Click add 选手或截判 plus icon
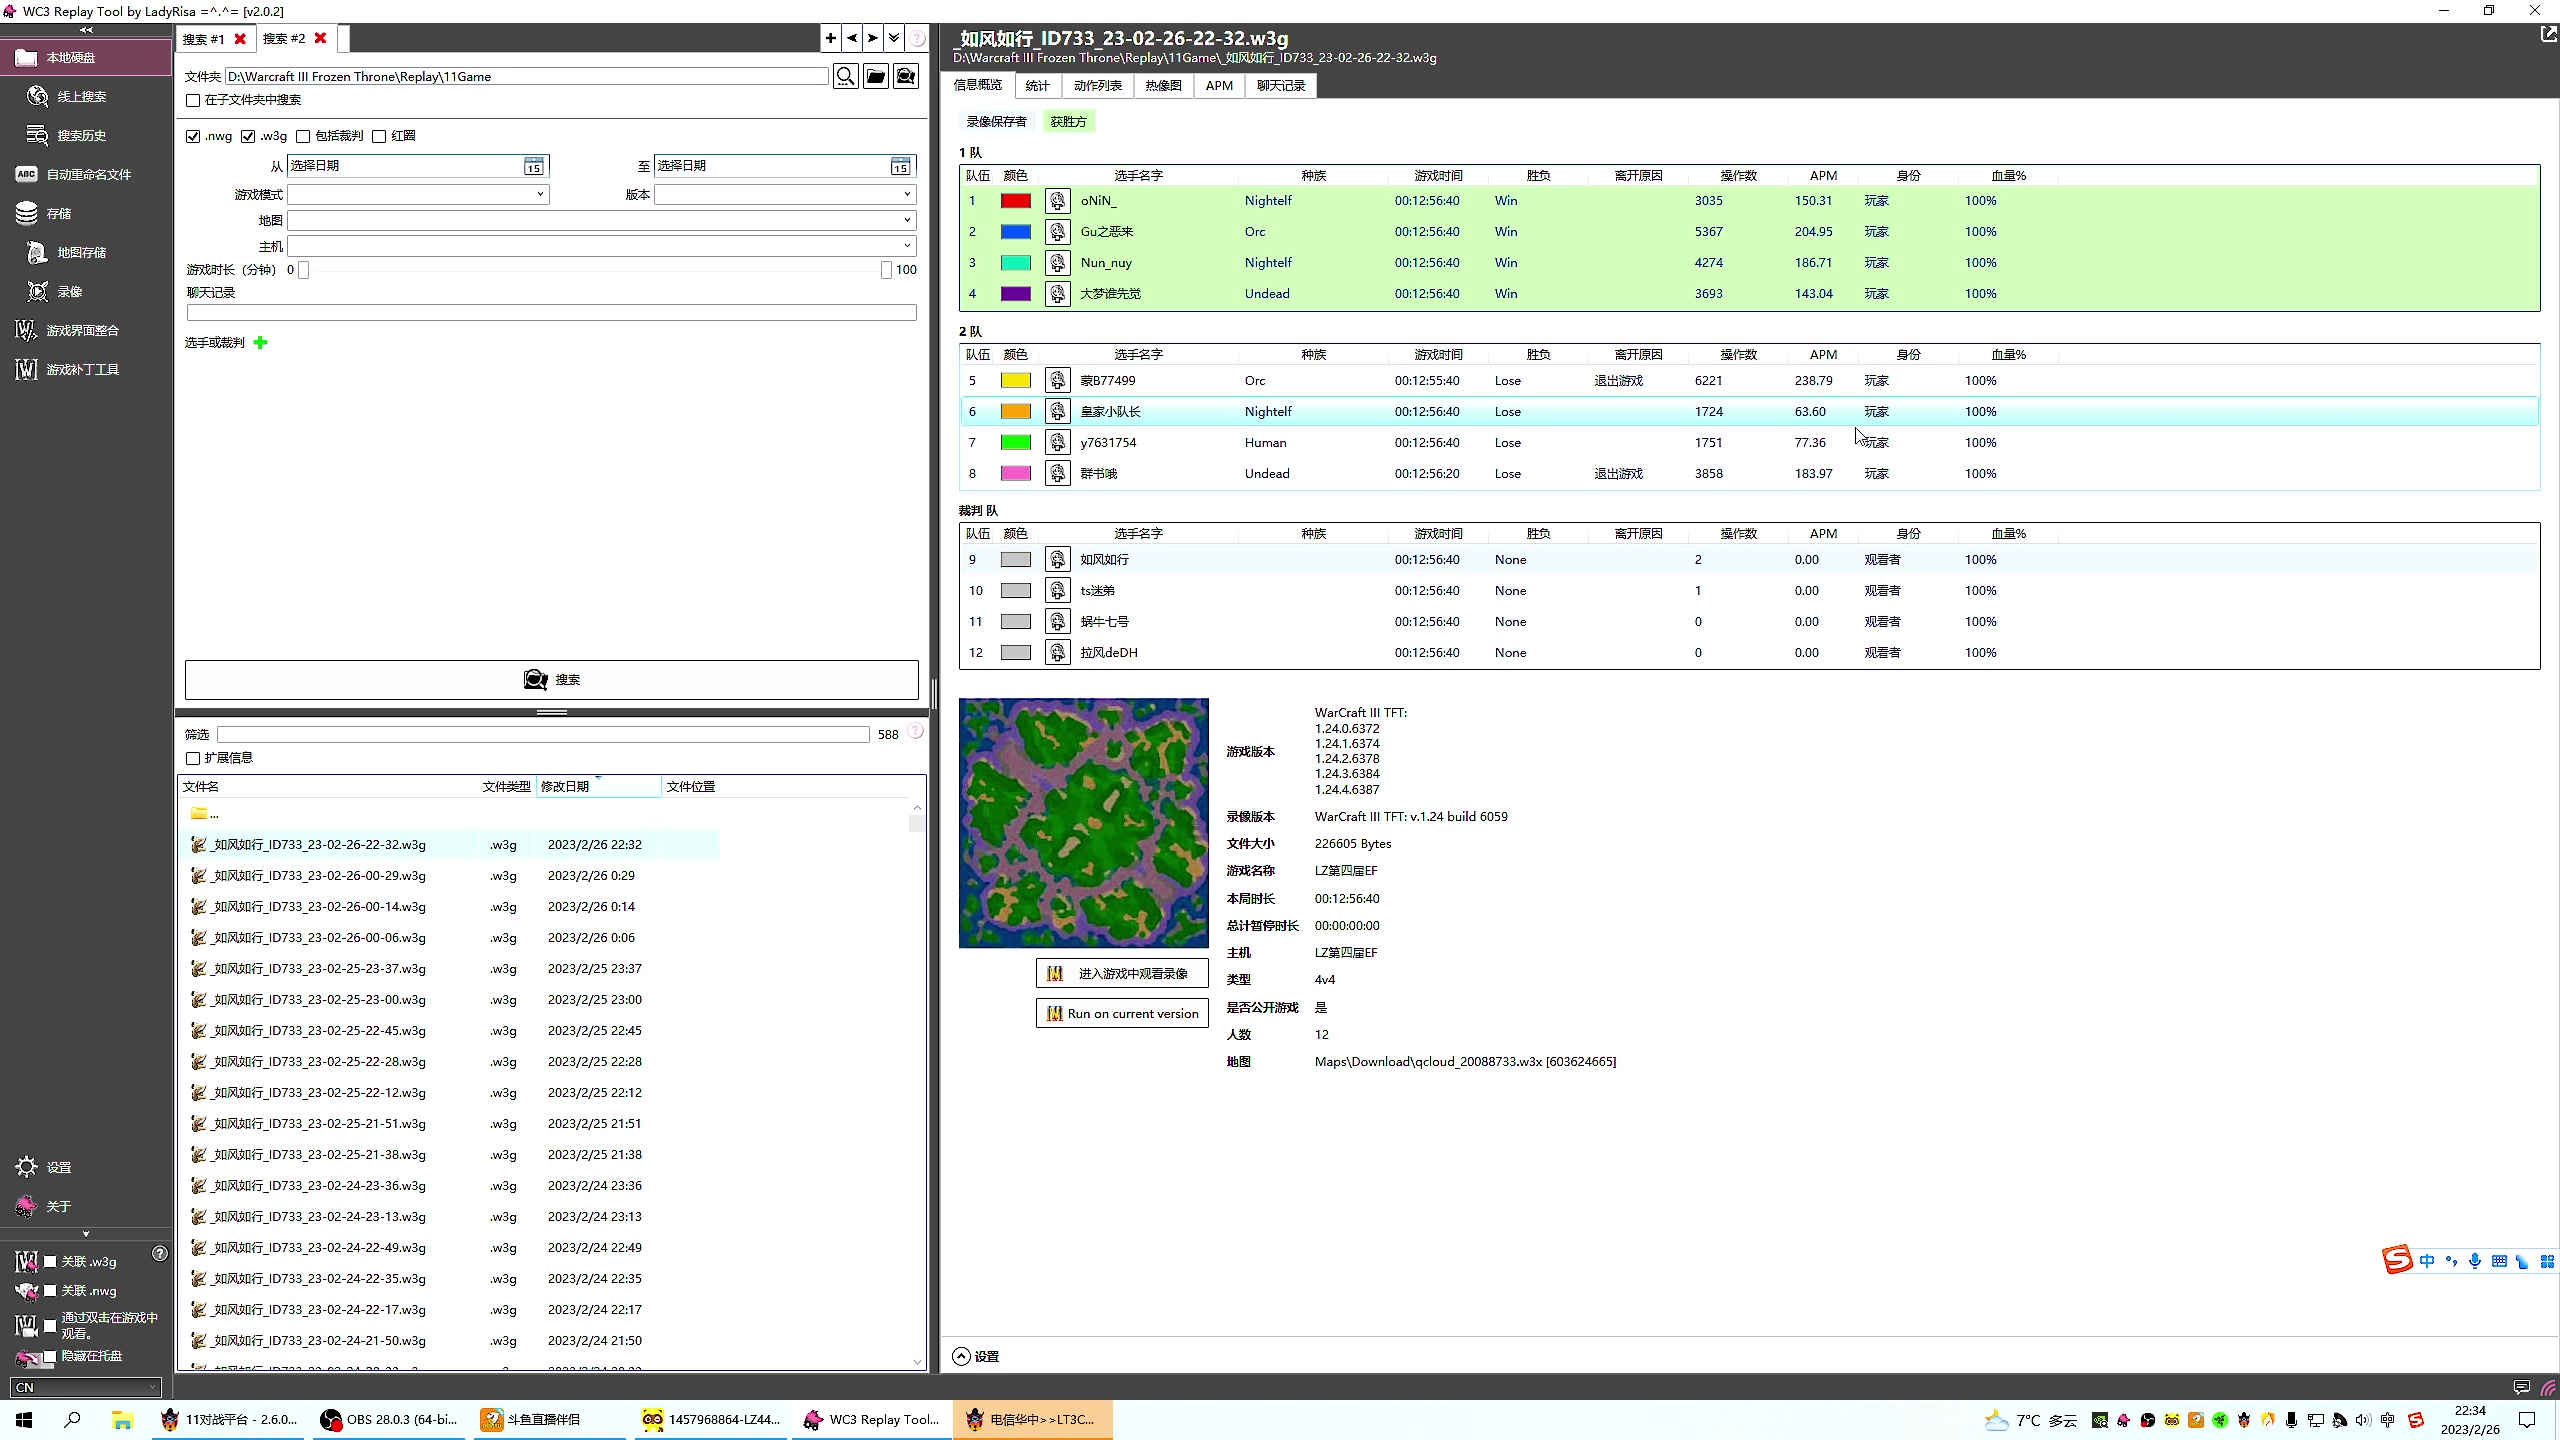2560x1440 pixels. click(260, 341)
